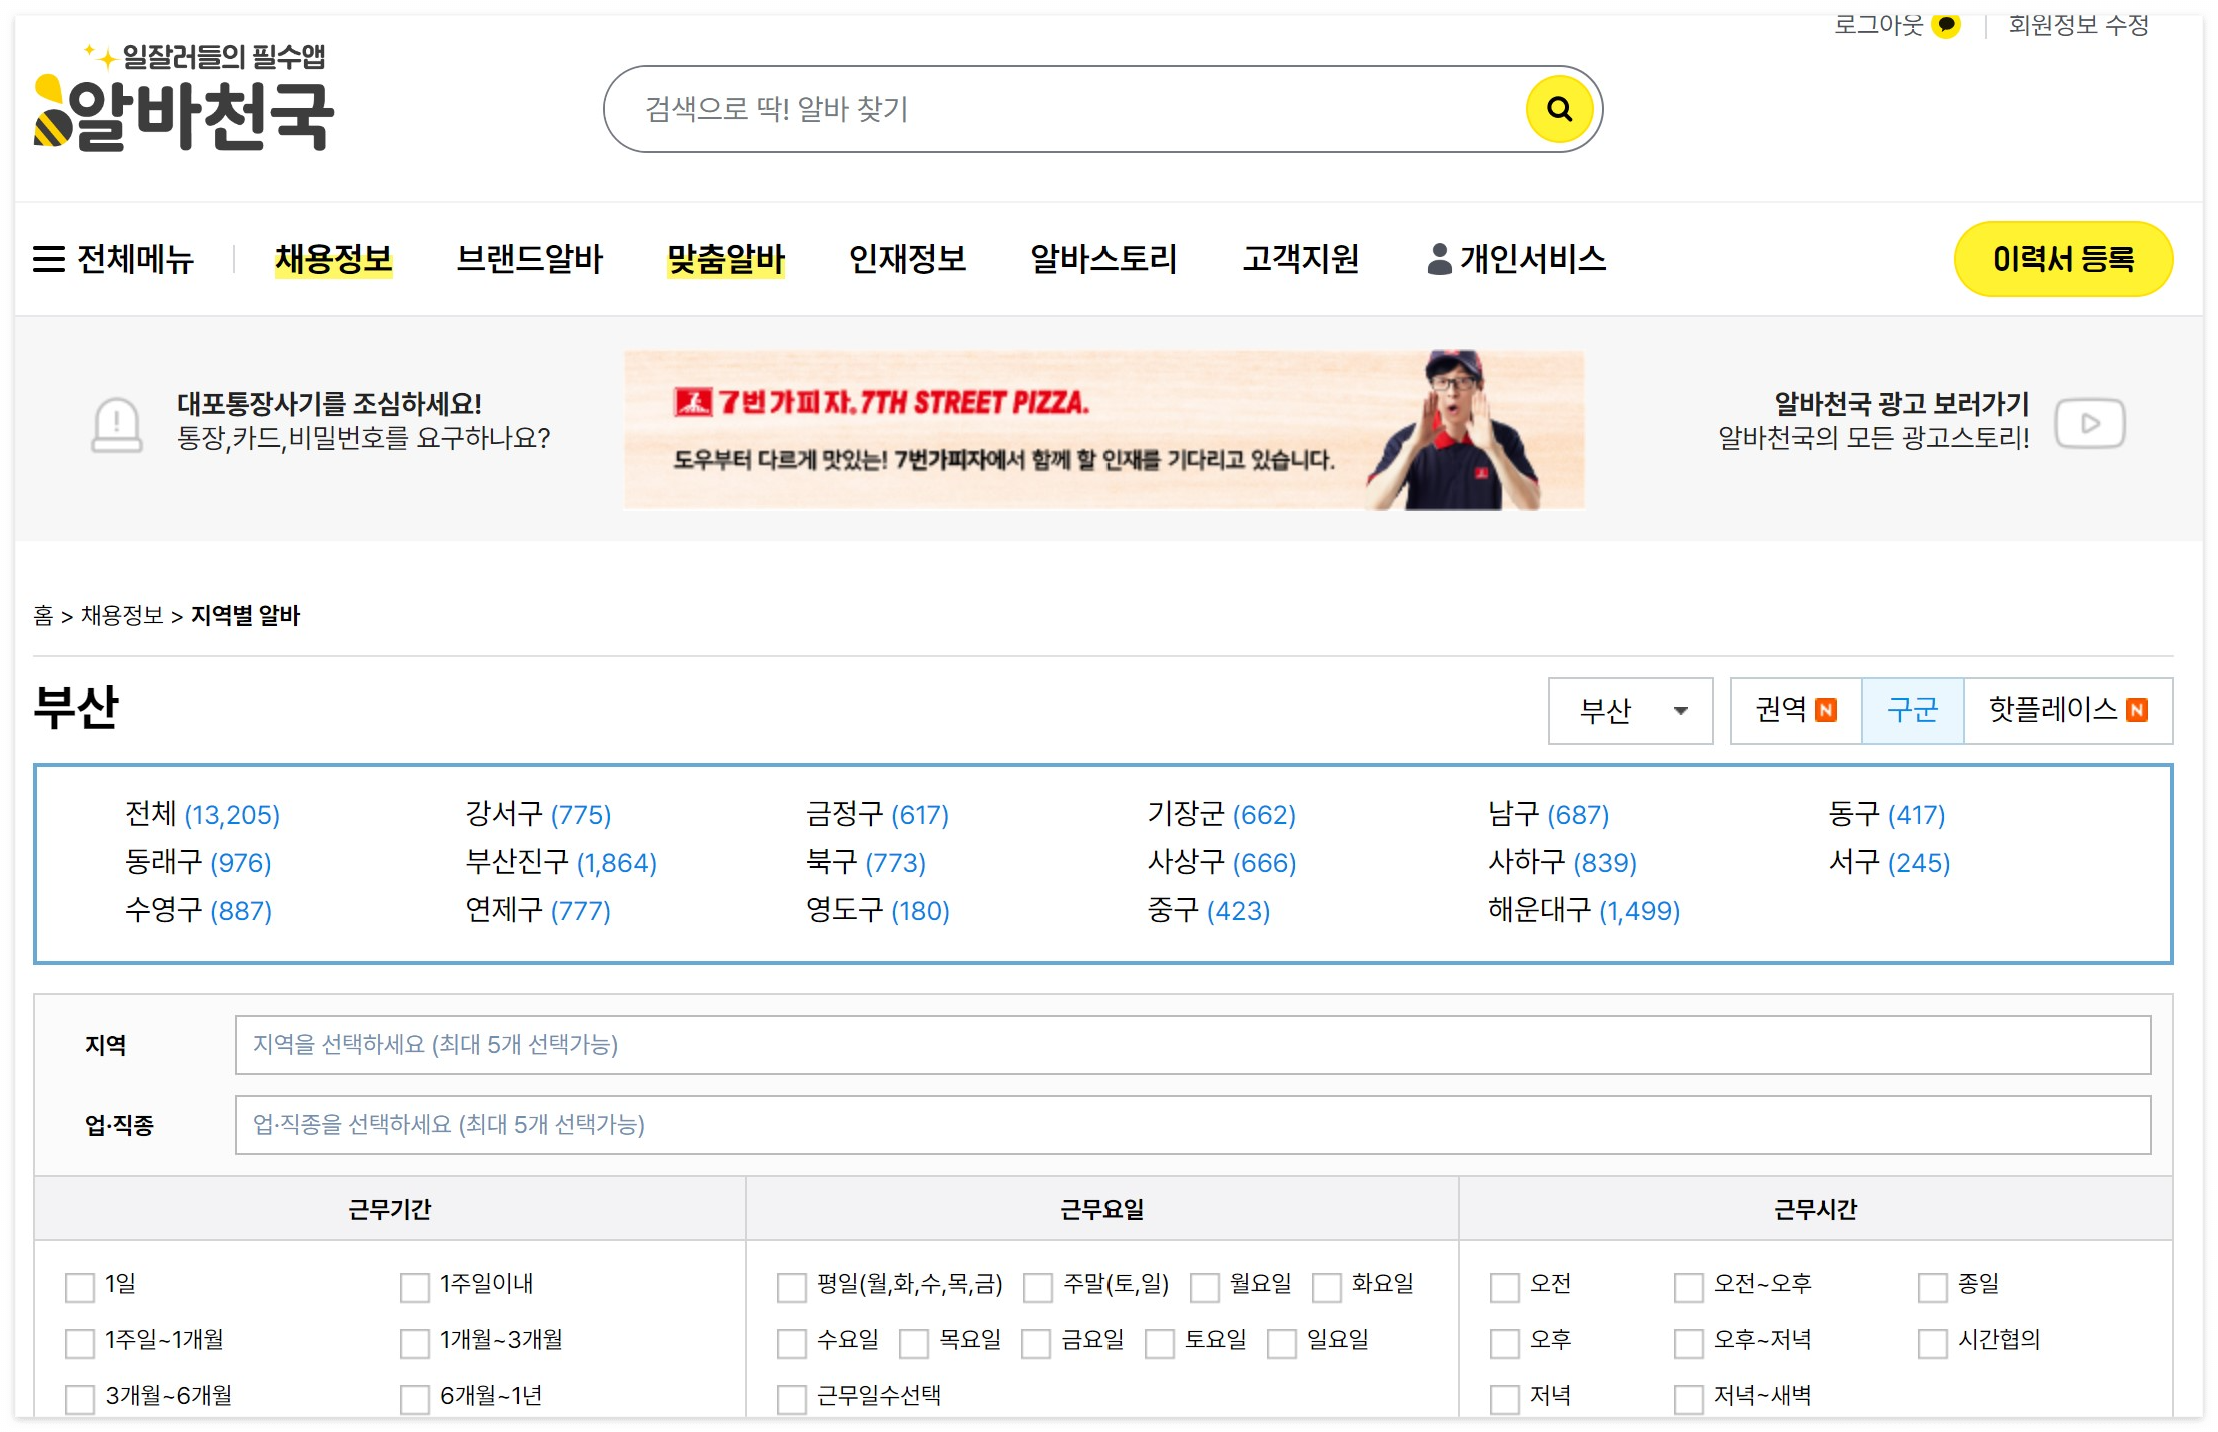Click the ad video play icon
The image size is (2218, 1432).
pyautogui.click(x=2089, y=424)
